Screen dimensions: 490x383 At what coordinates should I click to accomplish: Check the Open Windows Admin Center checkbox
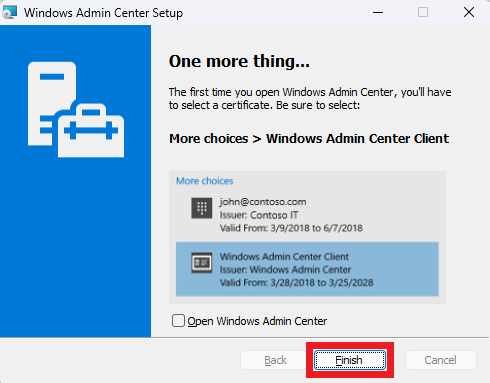(178, 321)
